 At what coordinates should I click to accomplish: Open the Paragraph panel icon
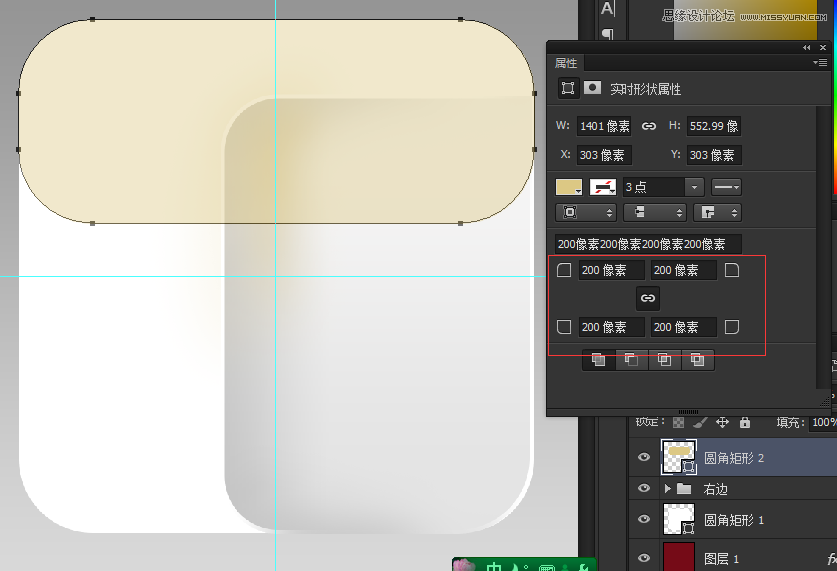point(607,34)
